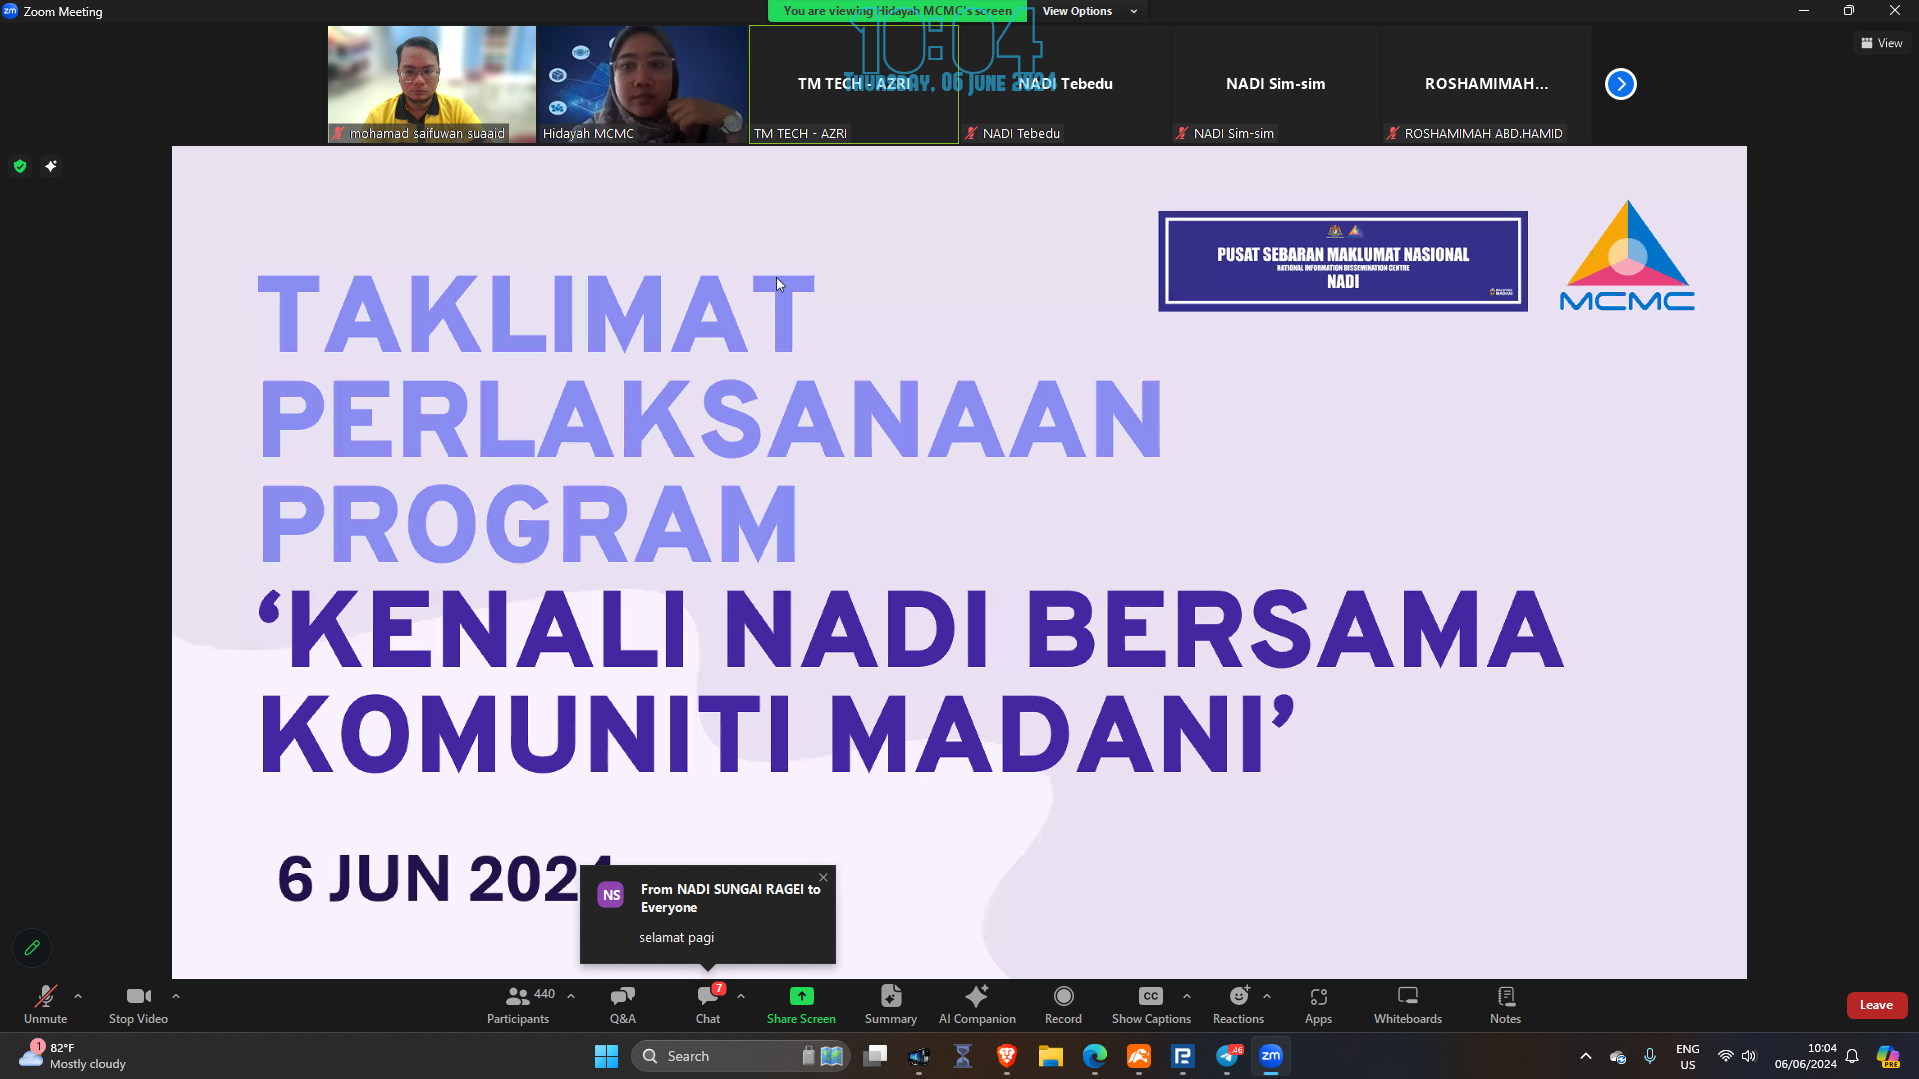Image resolution: width=1919 pixels, height=1079 pixels.
Task: Open volume control in system tray
Action: pyautogui.click(x=1748, y=1056)
